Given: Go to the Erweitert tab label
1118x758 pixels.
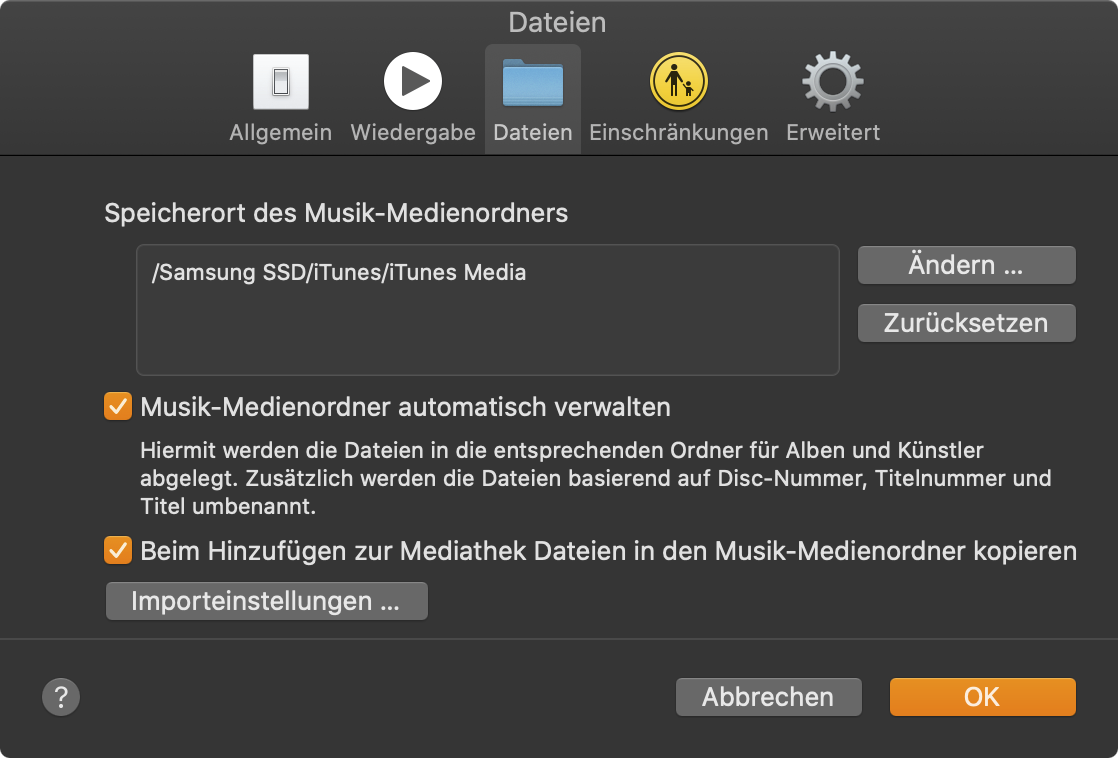Looking at the screenshot, I should coord(832,133).
